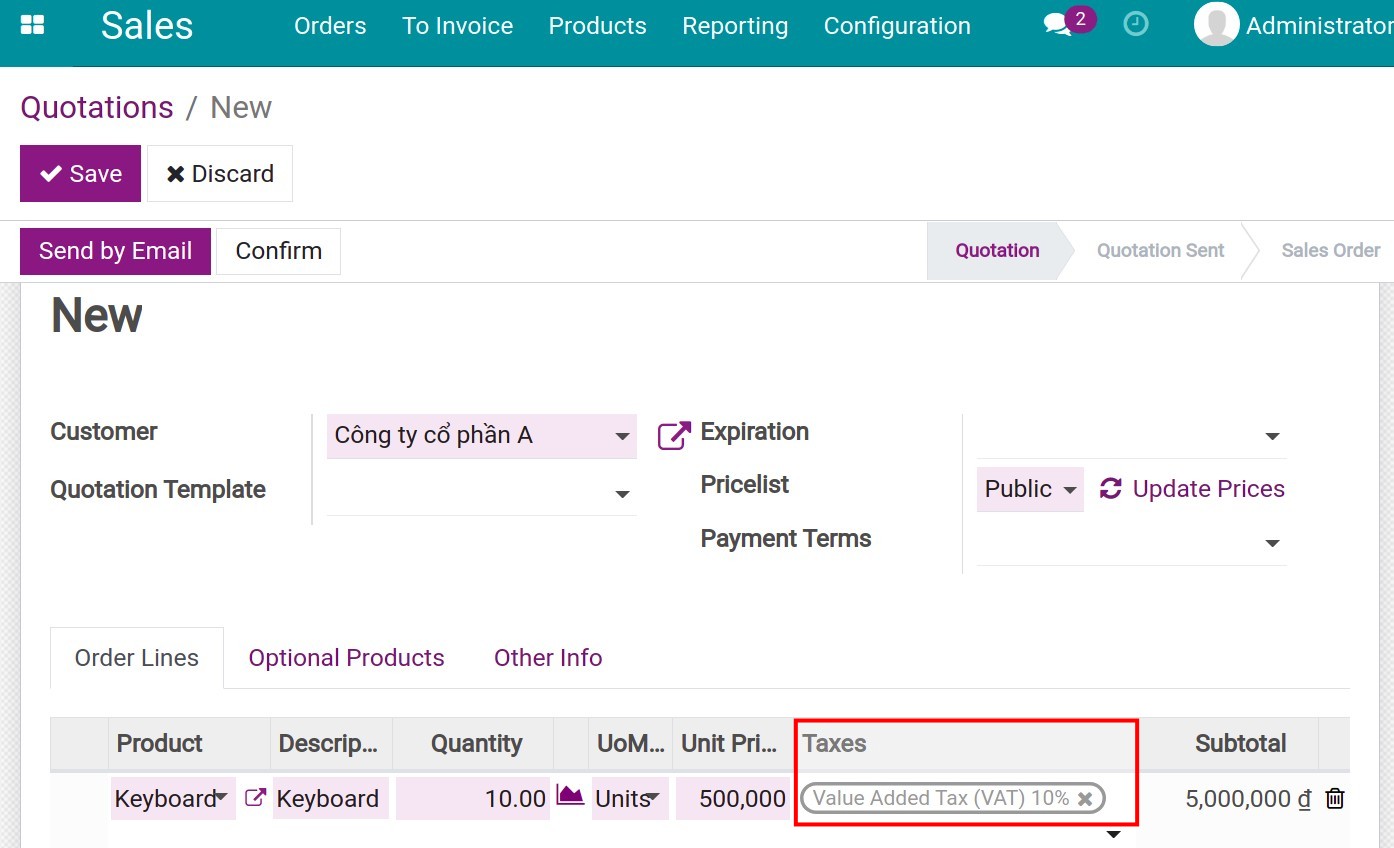This screenshot has height=848, width=1394.
Task: Expand the Payment Terms dropdown
Action: pos(1272,543)
